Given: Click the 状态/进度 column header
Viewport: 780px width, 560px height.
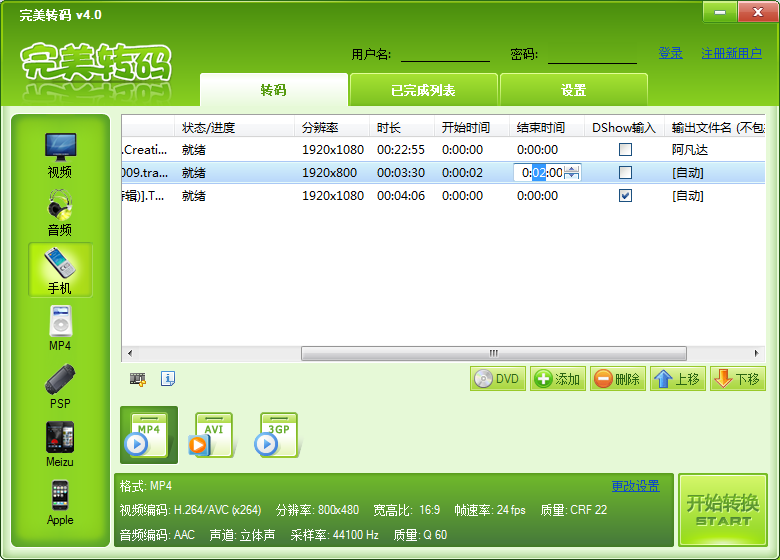Looking at the screenshot, I should pos(234,128).
